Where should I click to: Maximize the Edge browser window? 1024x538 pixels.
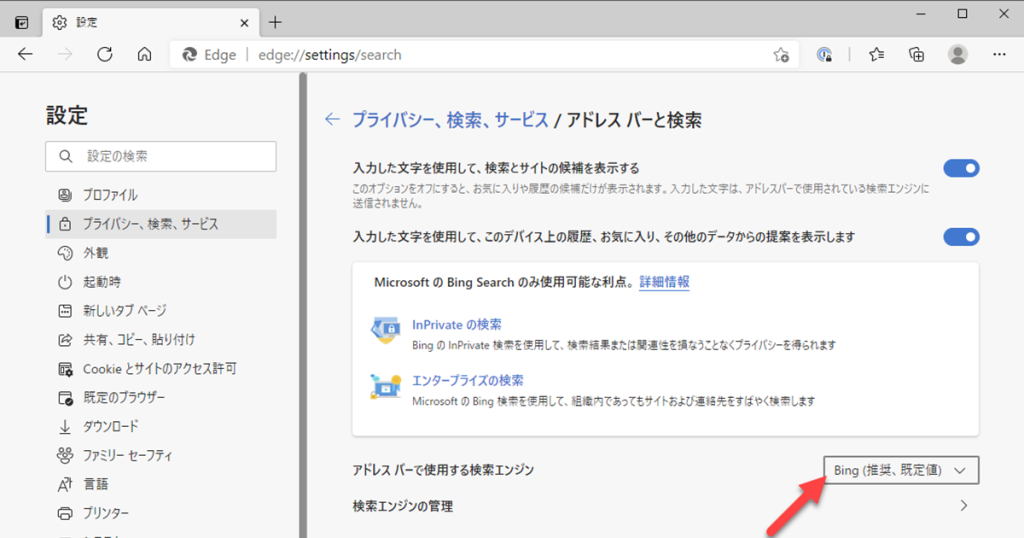(x=963, y=14)
